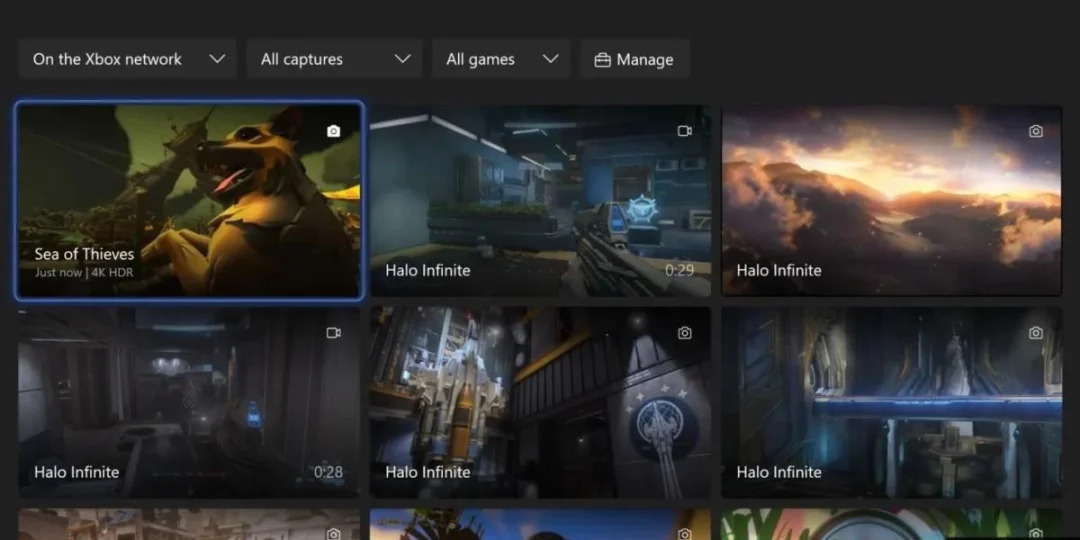Play the Halo Infinite 0:29 video clip
Screen dimensions: 1080x540
(540, 200)
